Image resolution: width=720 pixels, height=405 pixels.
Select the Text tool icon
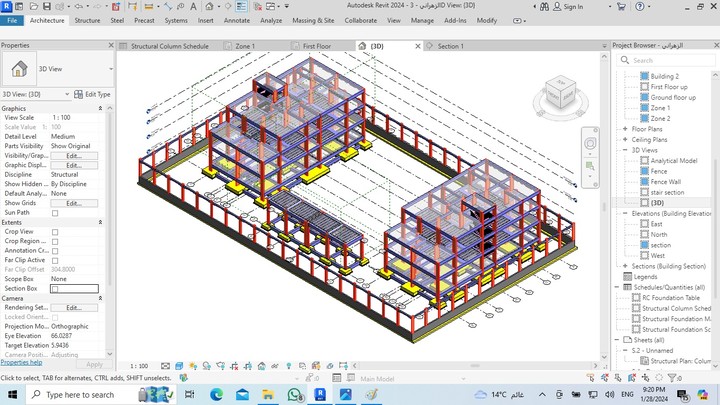[x=193, y=6]
